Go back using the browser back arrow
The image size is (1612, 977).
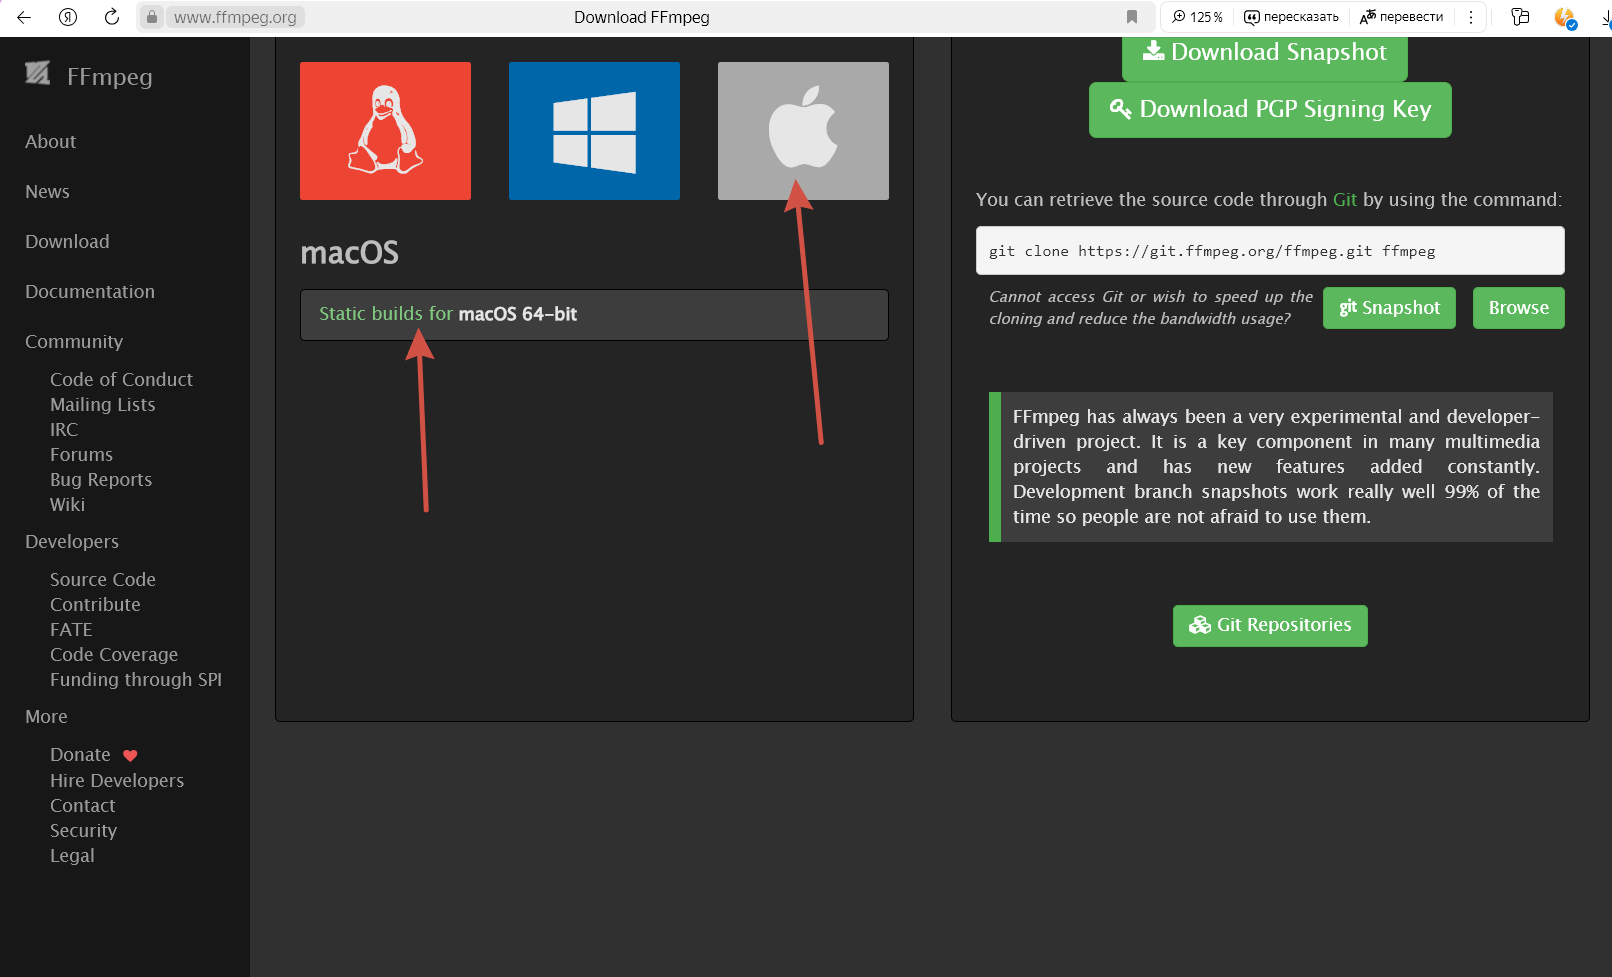pos(24,17)
